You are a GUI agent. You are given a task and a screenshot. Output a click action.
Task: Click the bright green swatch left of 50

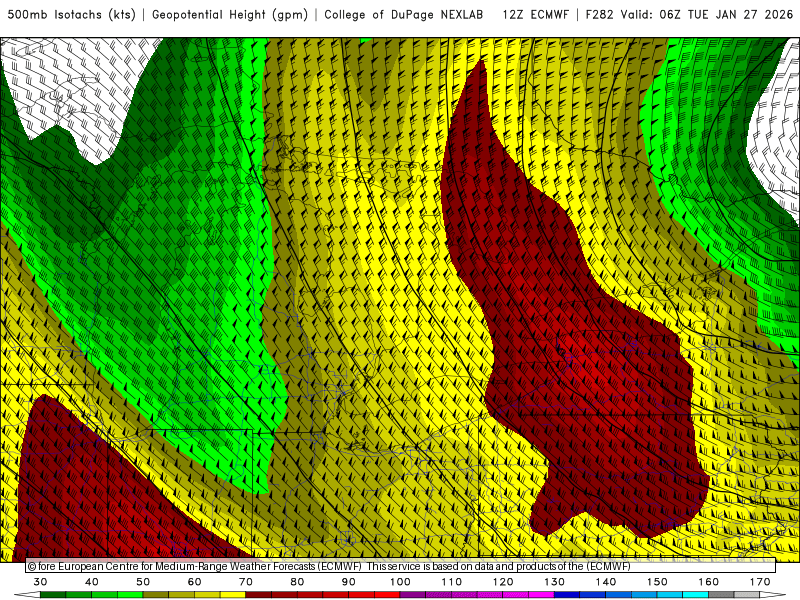pos(130,595)
